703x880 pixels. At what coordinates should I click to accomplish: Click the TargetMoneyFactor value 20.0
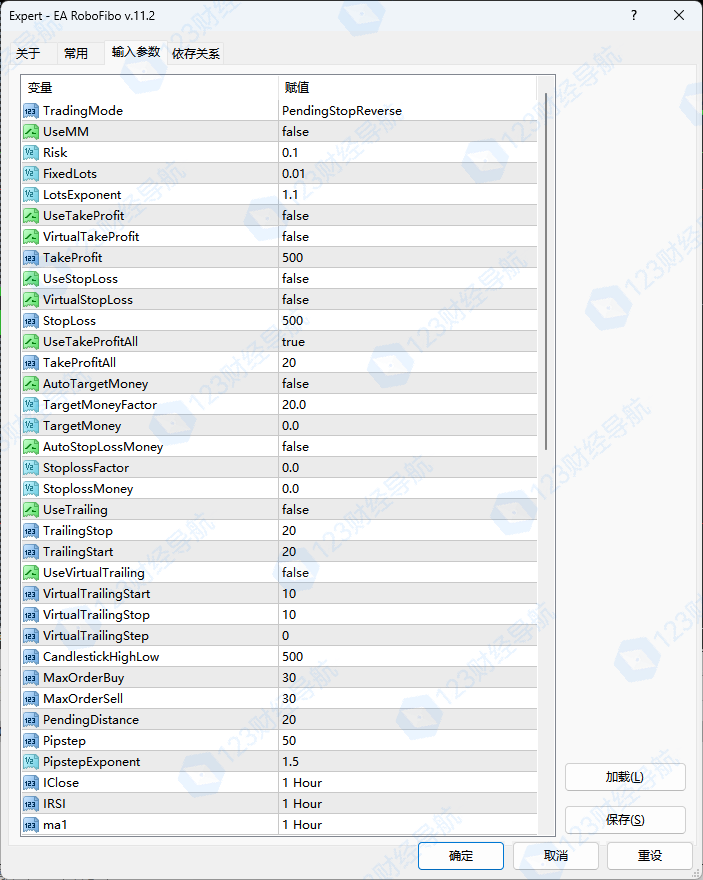[407, 405]
